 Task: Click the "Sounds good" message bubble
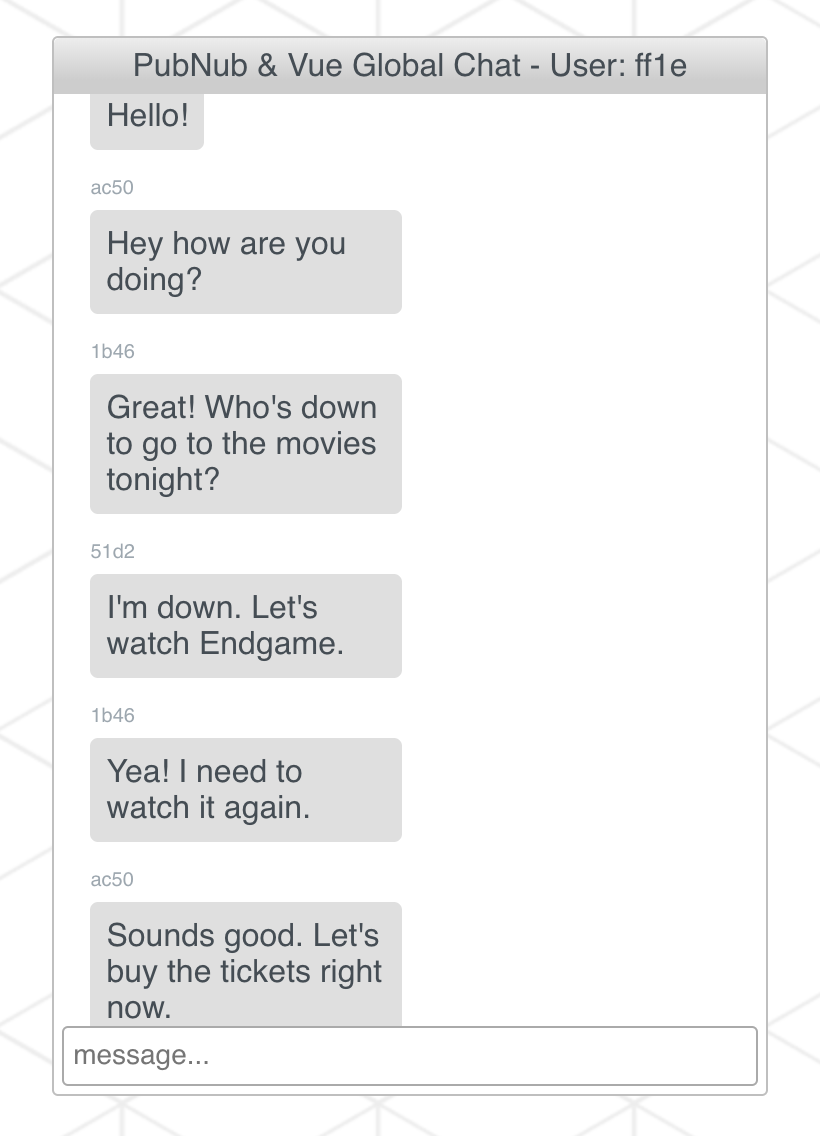[245, 965]
